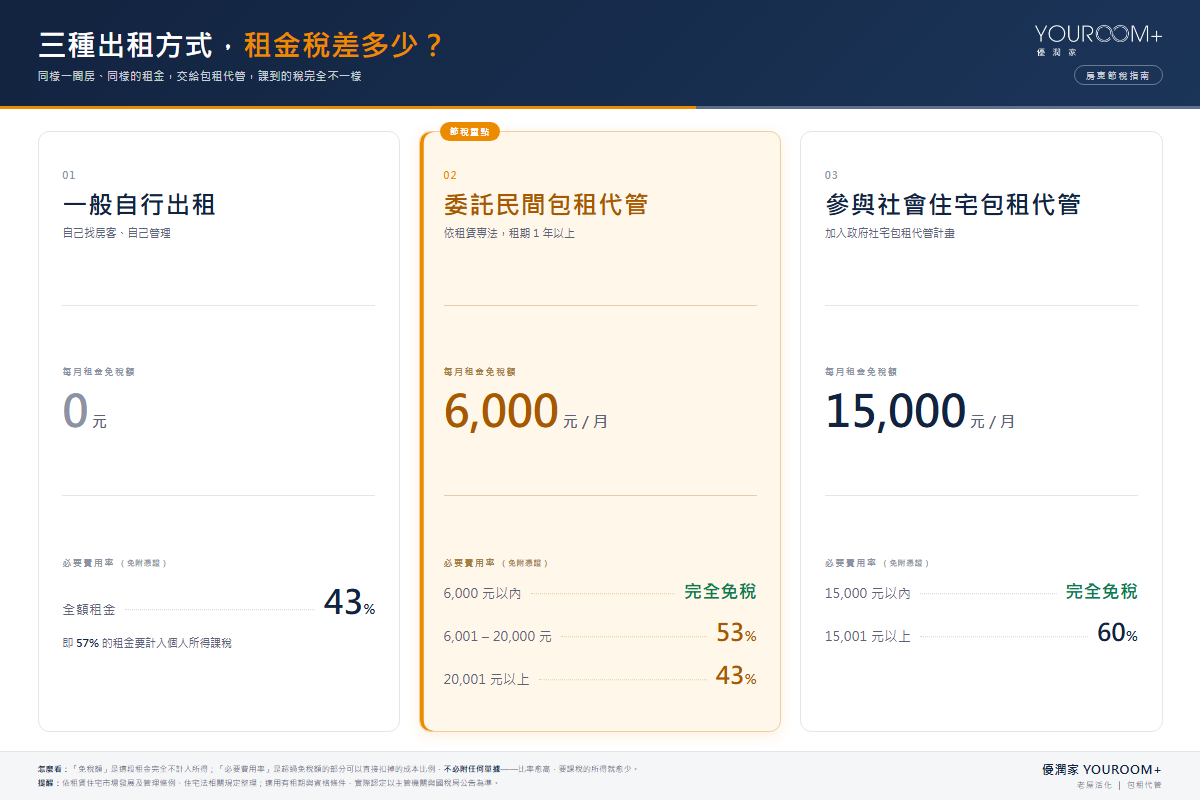Click the subtitle 依租賃專法,租期 1 年以上
The width and height of the screenshot is (1200, 800).
[x=509, y=233]
